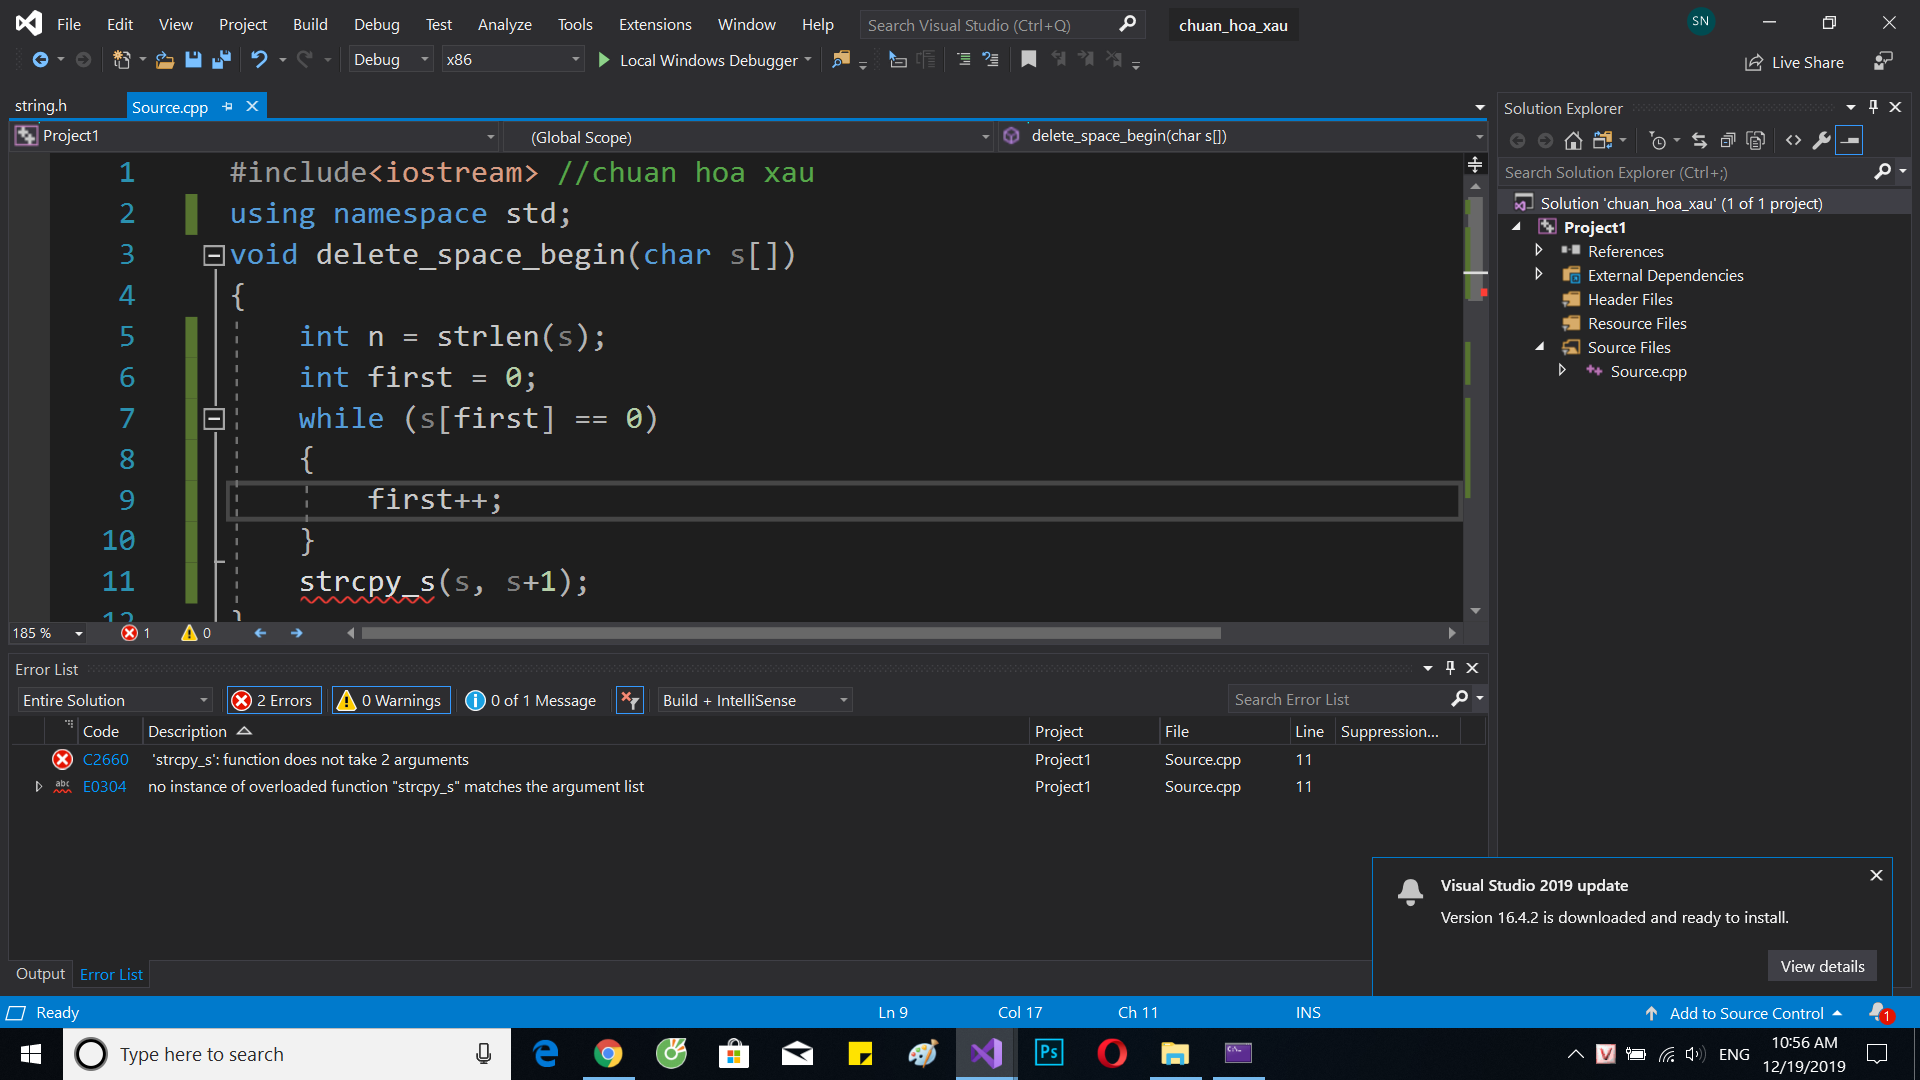Open the Properties wrench in Solution Explorer

pyautogui.click(x=1822, y=141)
